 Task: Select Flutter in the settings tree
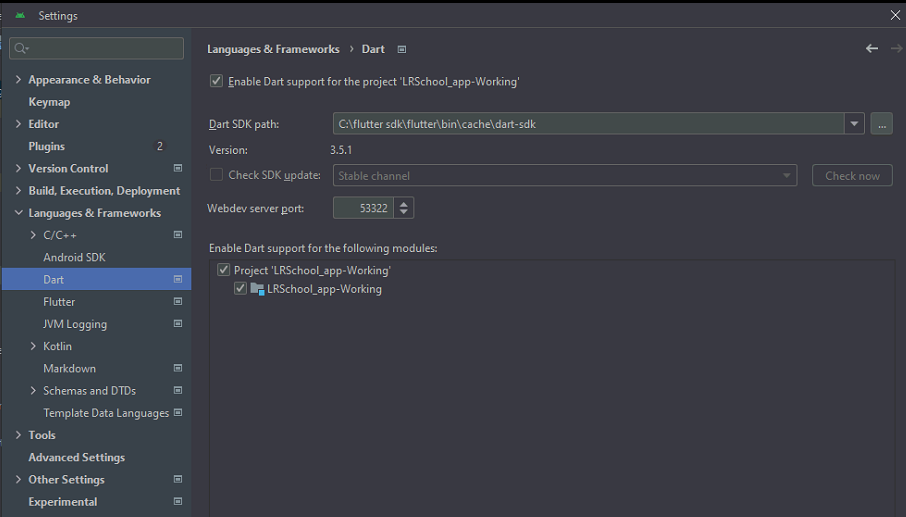[x=59, y=301]
